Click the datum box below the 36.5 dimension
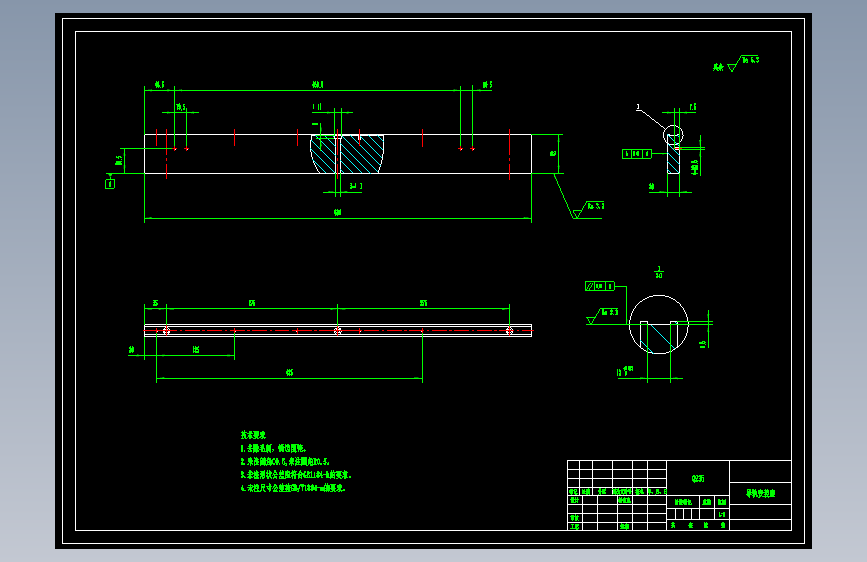 [x=110, y=184]
